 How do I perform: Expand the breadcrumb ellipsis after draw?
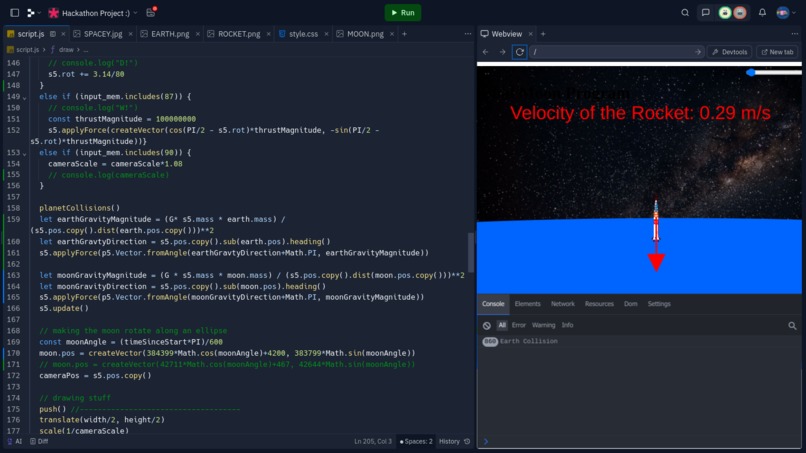pyautogui.click(x=86, y=50)
